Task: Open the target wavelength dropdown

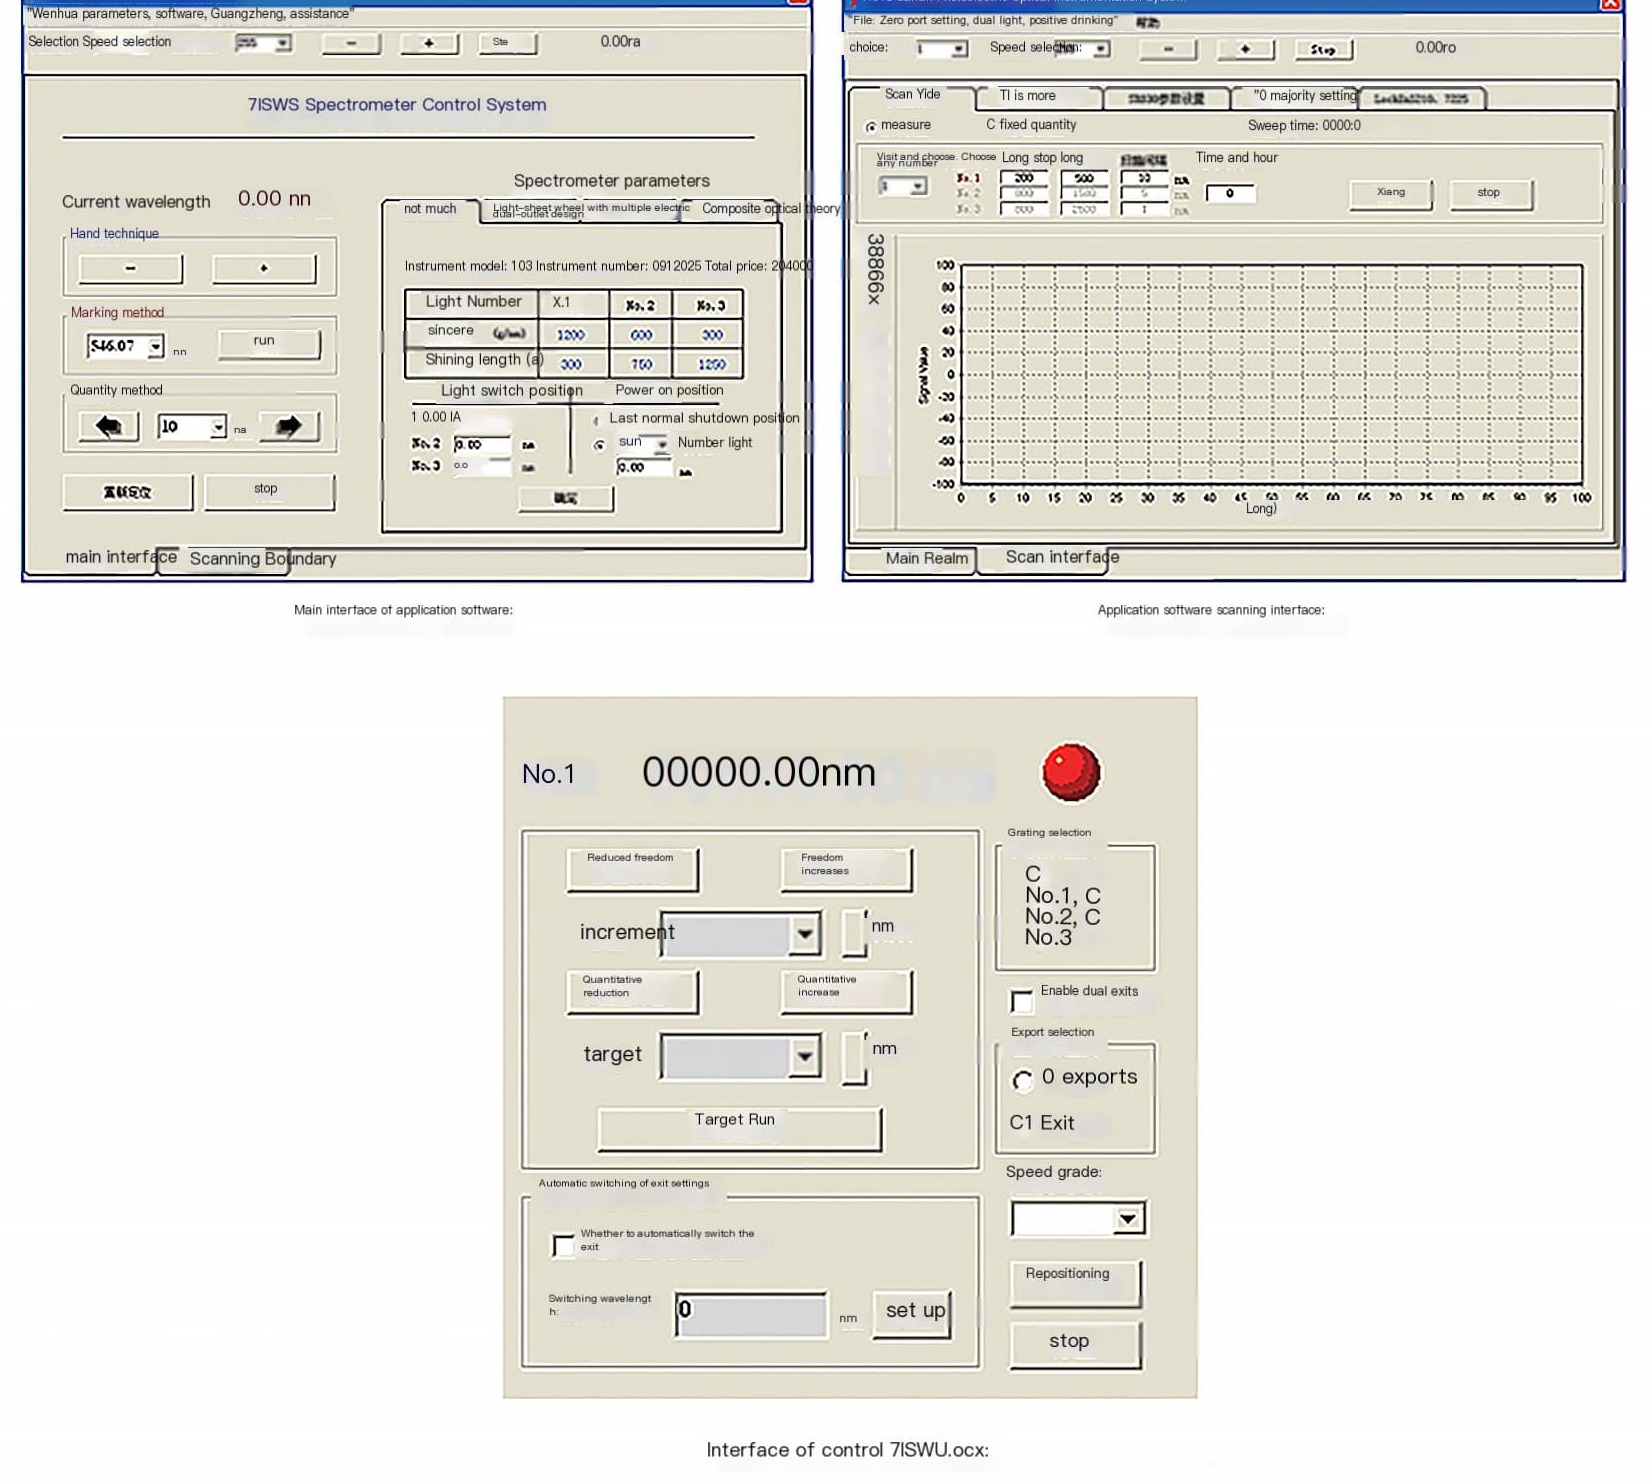Action: 804,1056
